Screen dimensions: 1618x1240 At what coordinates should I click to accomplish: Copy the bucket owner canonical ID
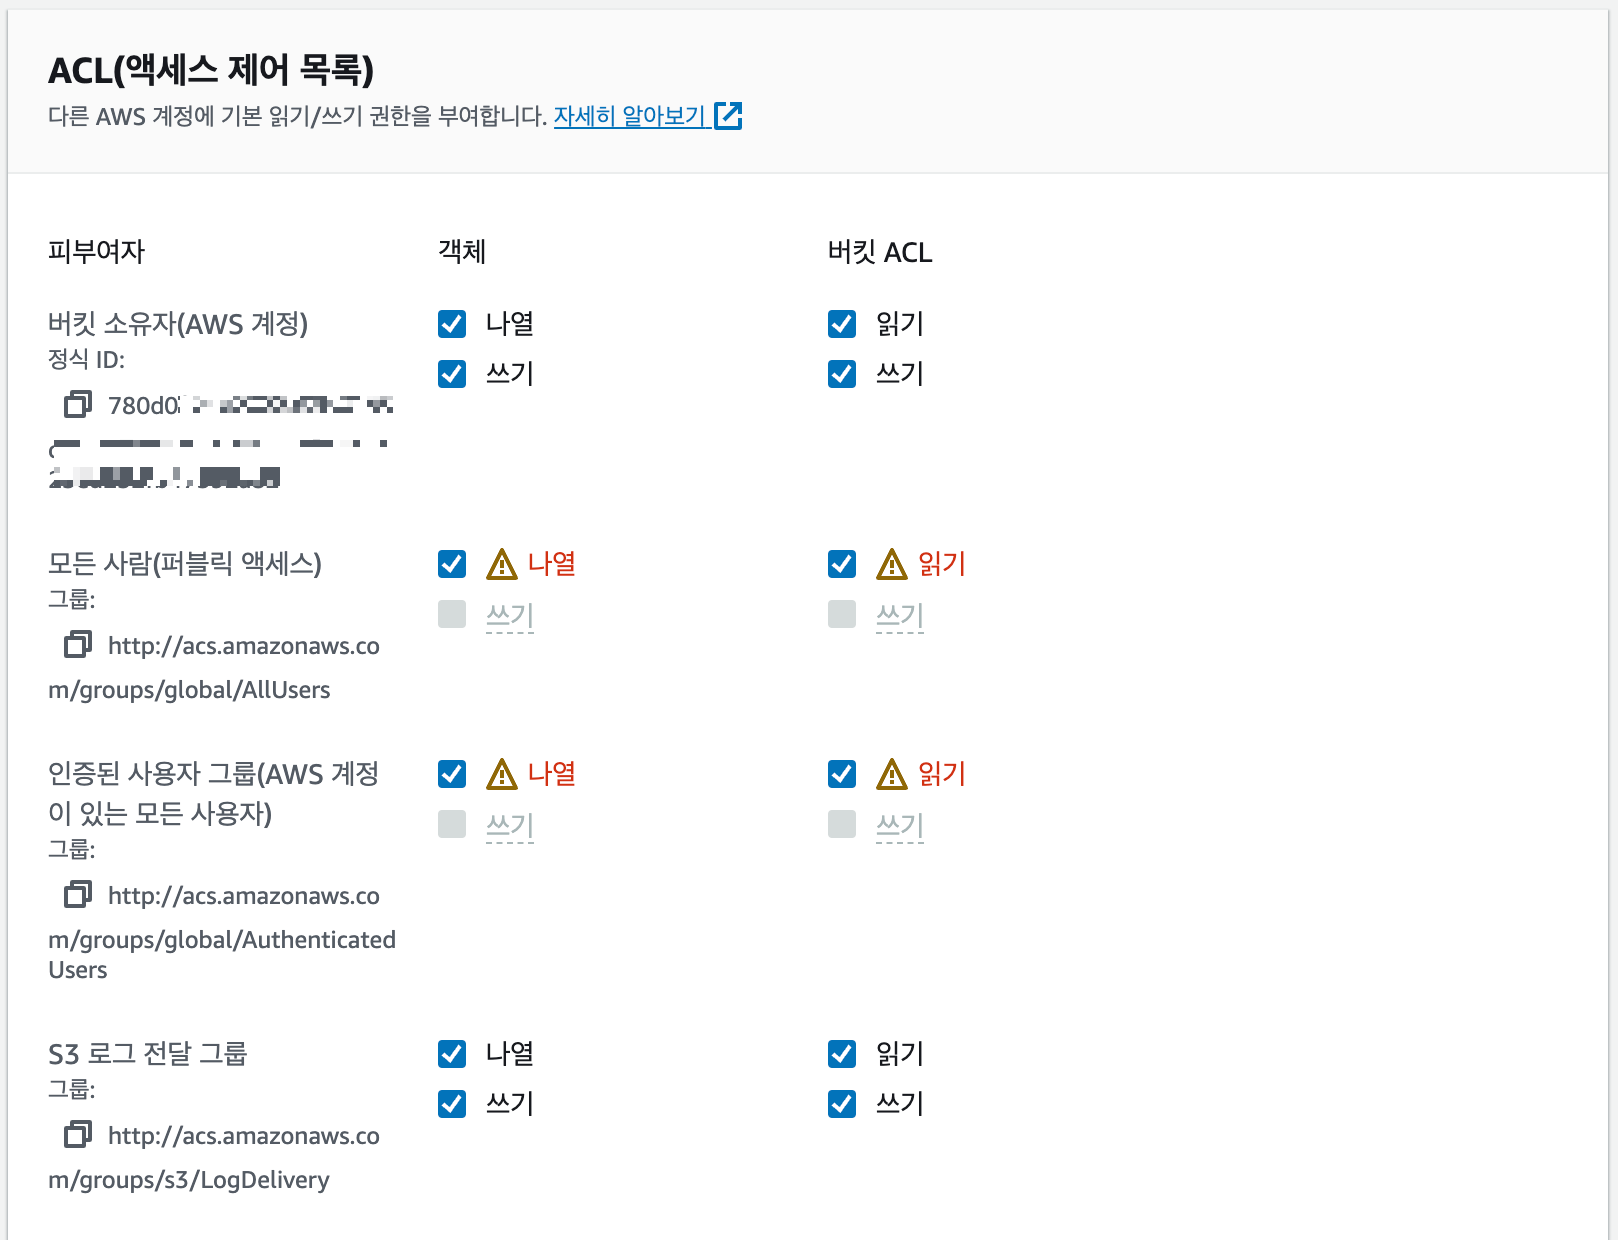click(x=79, y=405)
